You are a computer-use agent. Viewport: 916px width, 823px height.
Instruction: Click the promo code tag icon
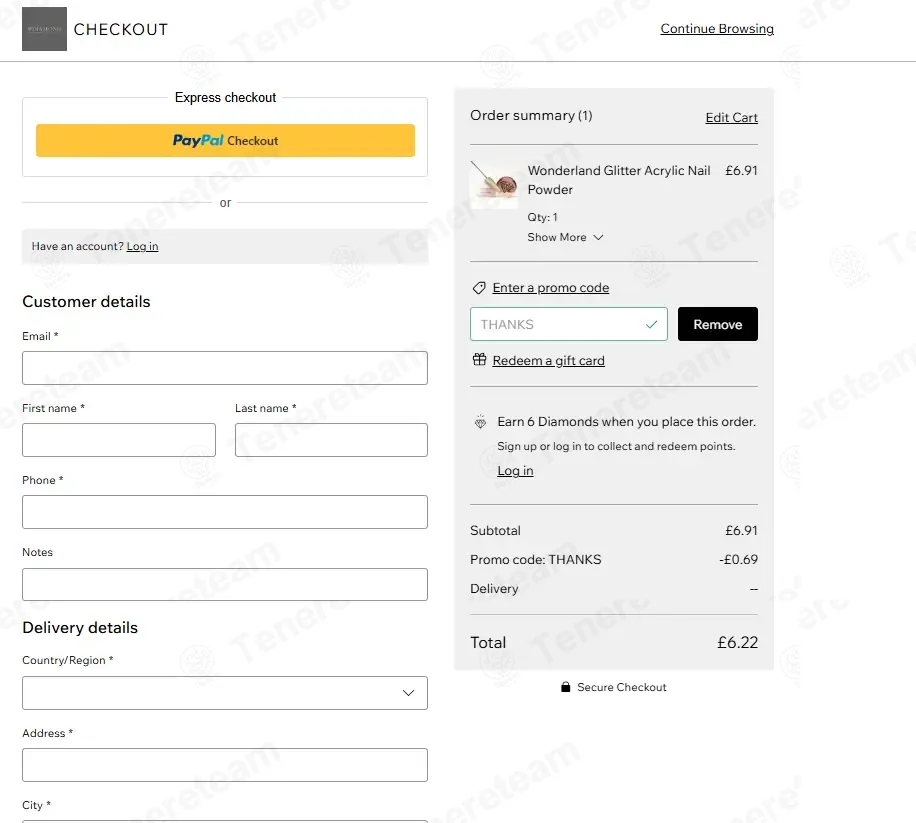(x=479, y=288)
